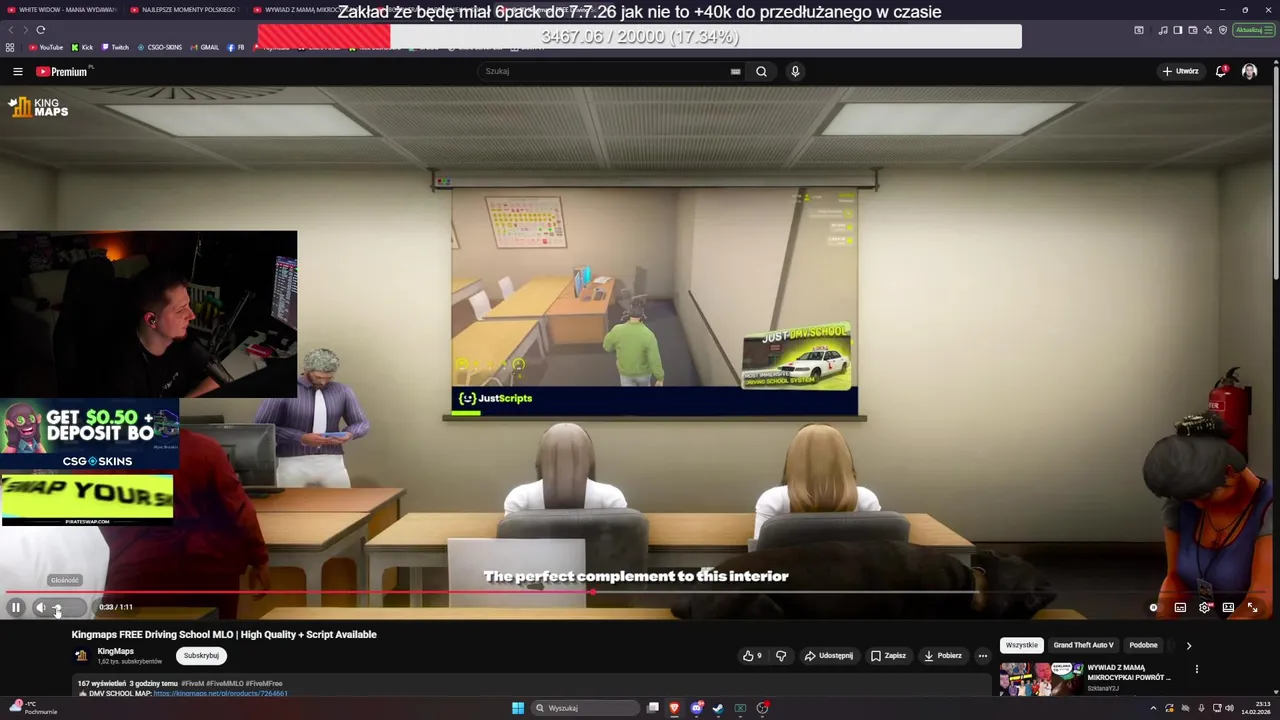Go back in the browser history

(x=10, y=30)
